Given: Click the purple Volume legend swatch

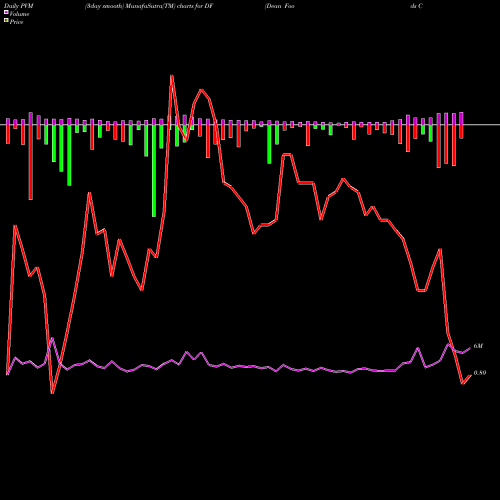Looking at the screenshot, I should click(x=6, y=12).
